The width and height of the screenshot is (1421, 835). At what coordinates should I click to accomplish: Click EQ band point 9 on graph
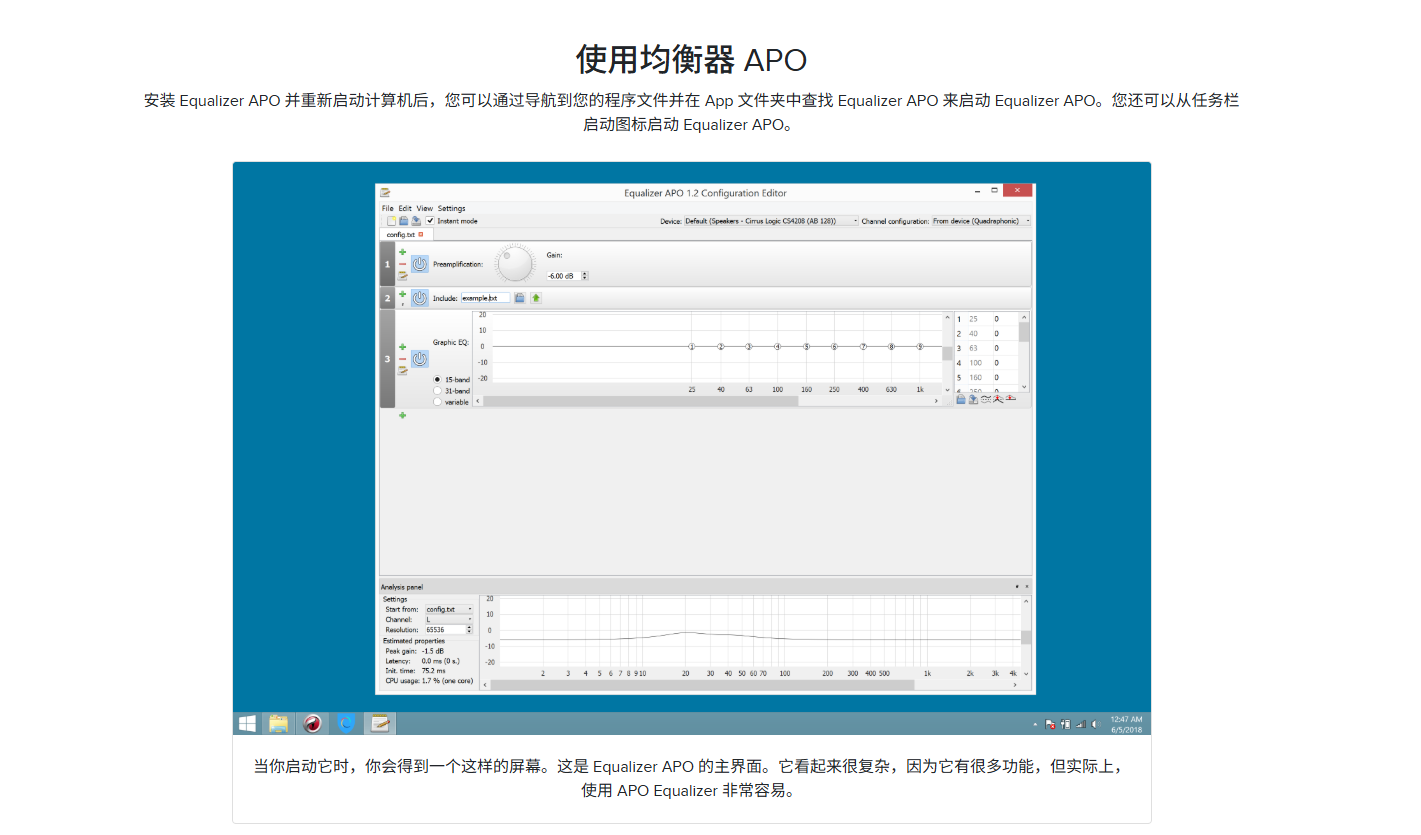921,347
